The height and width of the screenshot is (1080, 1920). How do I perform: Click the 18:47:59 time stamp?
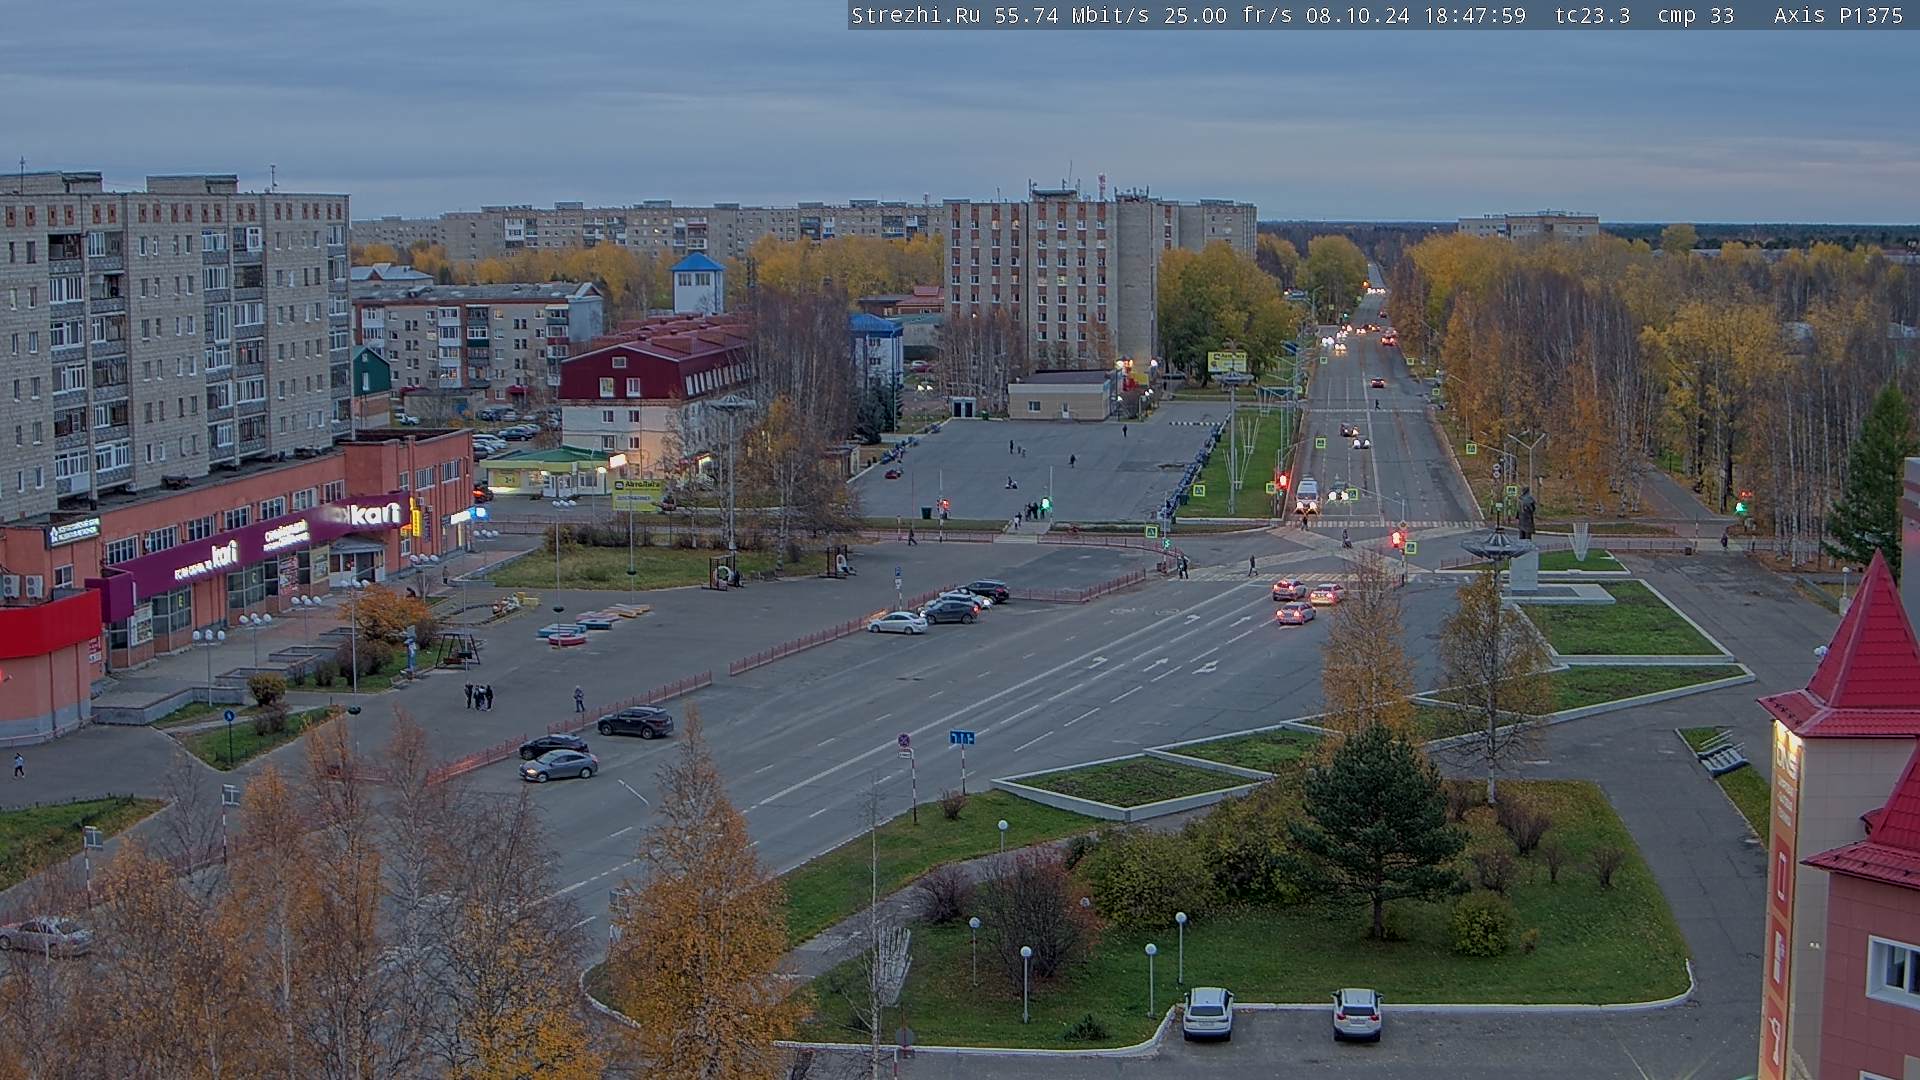point(1474,16)
